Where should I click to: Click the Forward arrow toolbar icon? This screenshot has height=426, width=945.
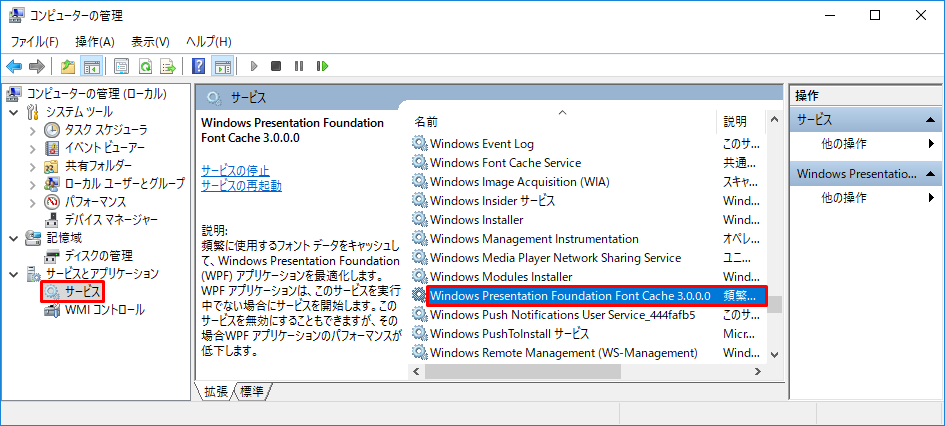pyautogui.click(x=37, y=66)
